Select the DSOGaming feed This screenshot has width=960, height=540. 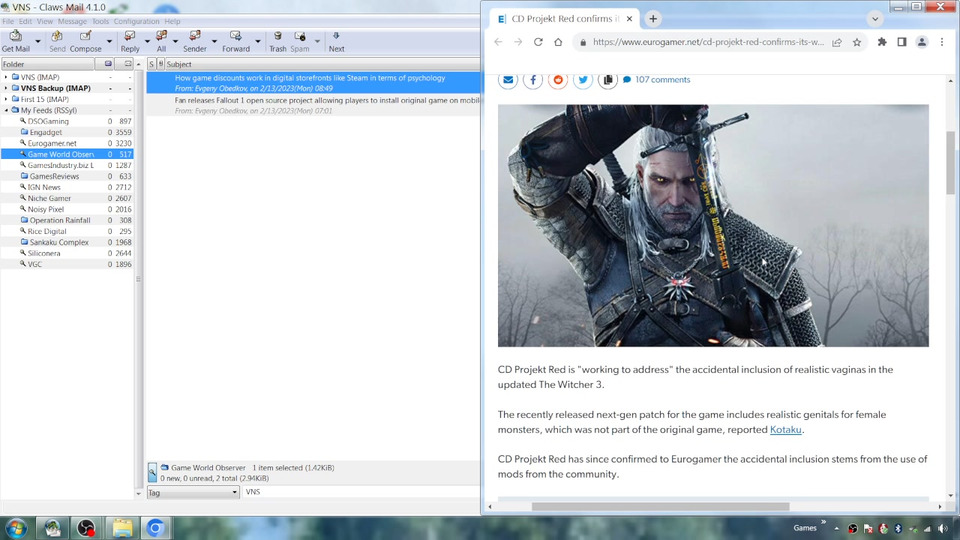[48, 121]
